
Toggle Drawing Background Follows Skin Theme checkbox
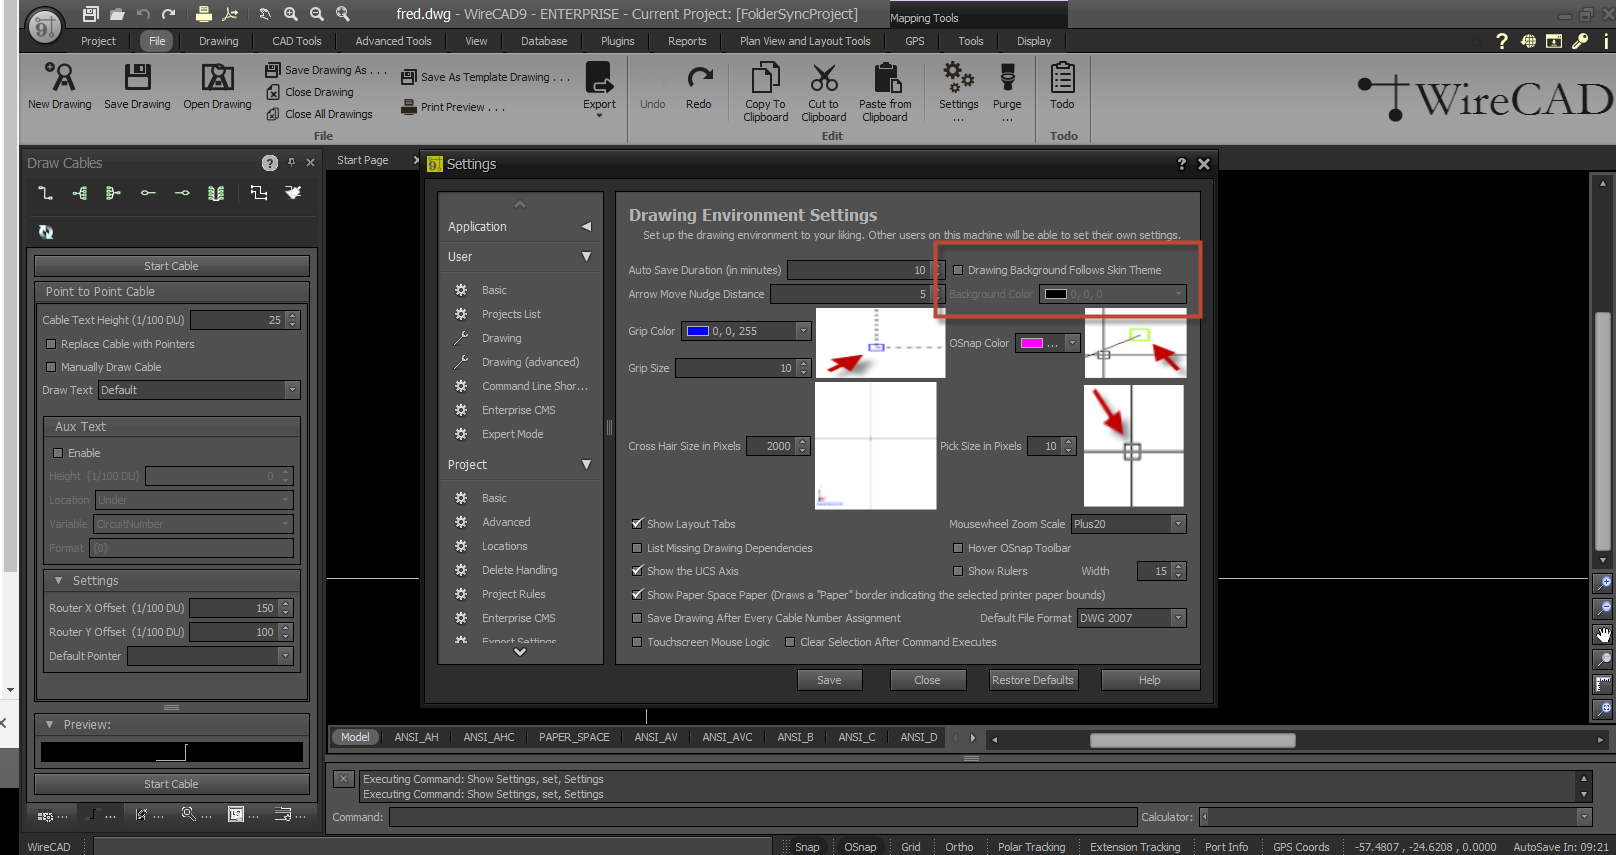[x=958, y=270]
